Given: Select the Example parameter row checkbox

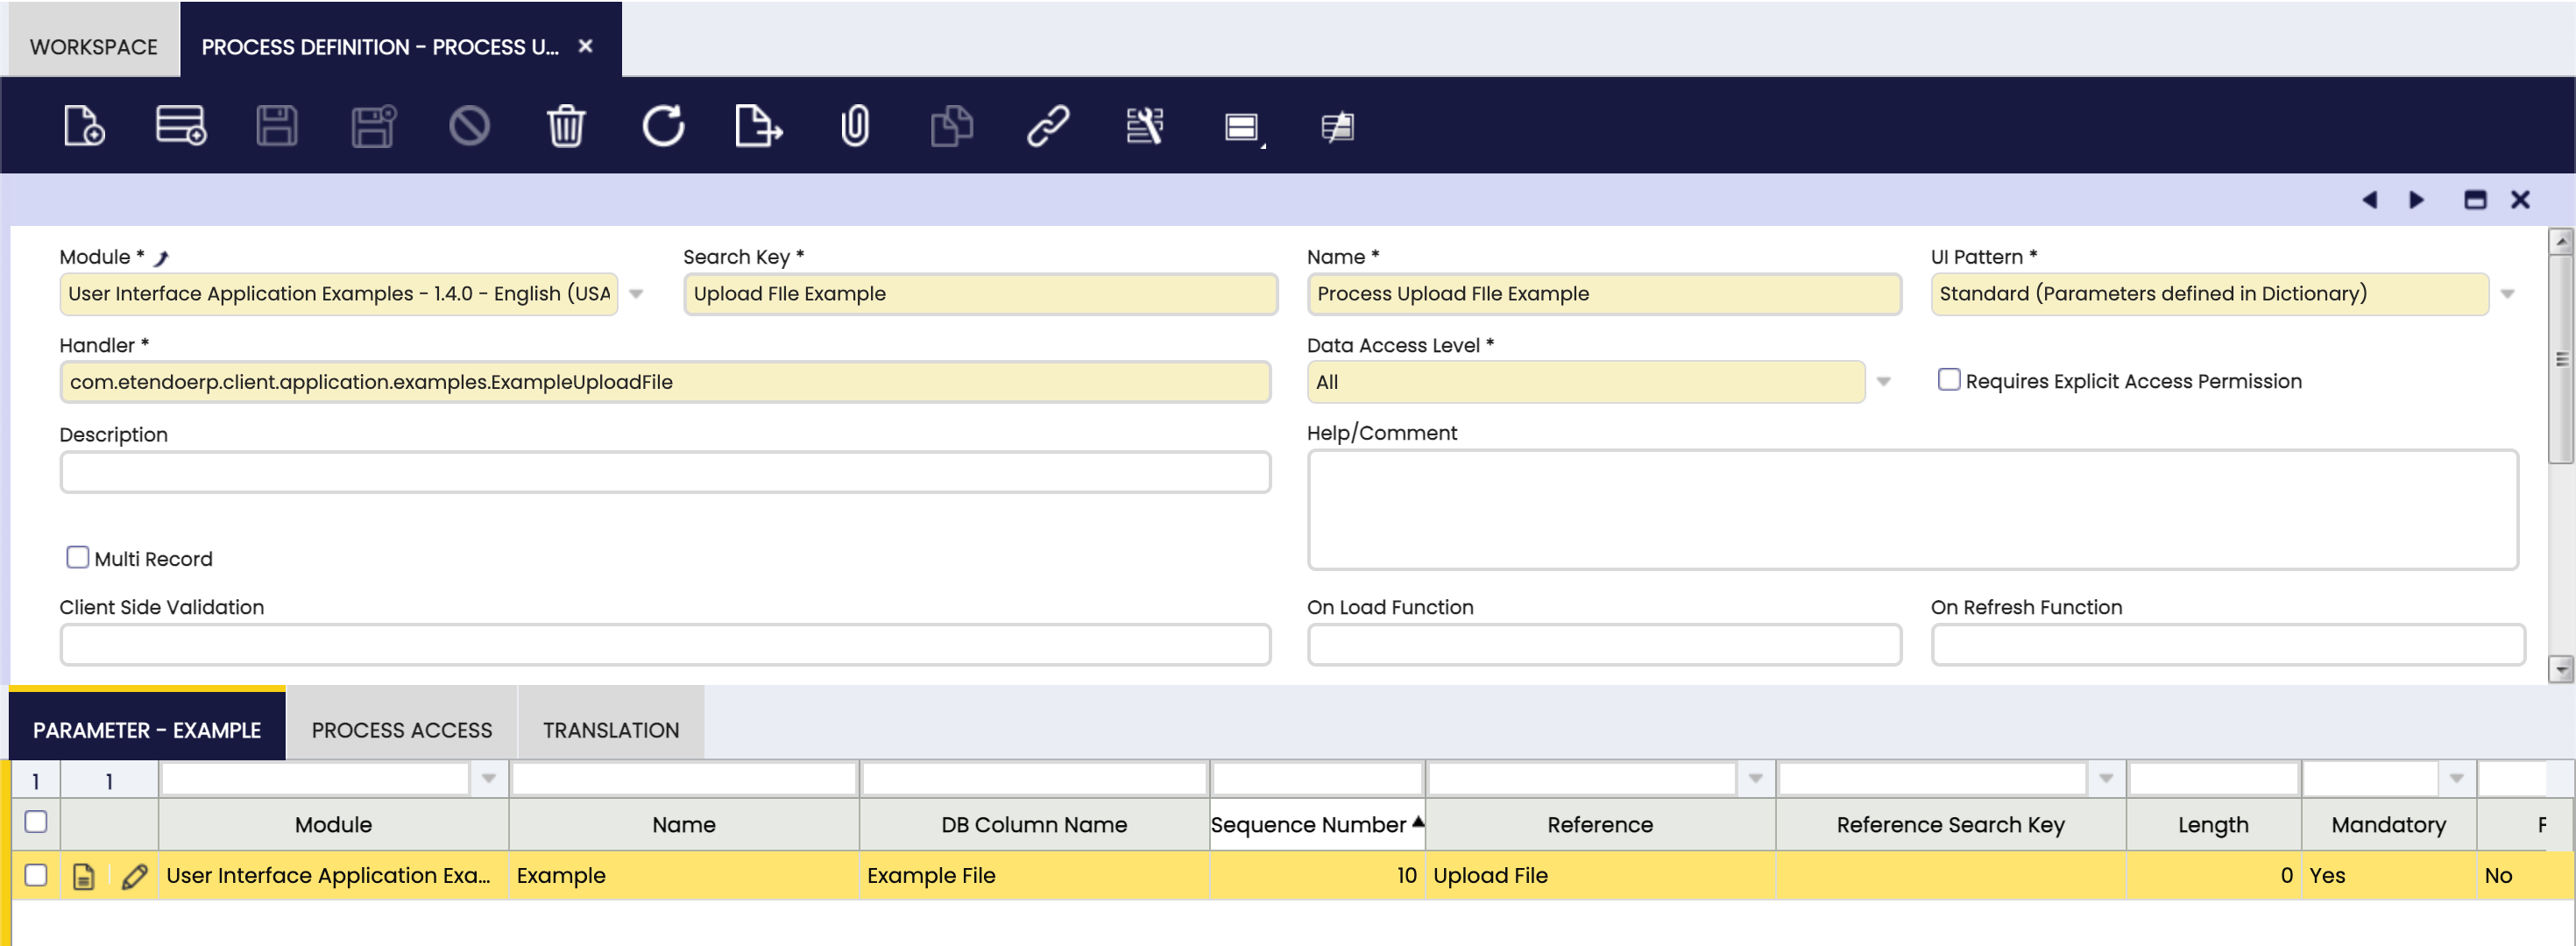Looking at the screenshot, I should point(36,875).
